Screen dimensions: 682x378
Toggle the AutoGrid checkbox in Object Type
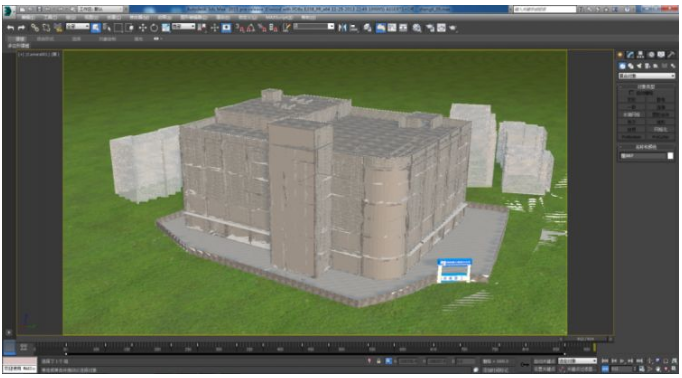click(x=631, y=93)
